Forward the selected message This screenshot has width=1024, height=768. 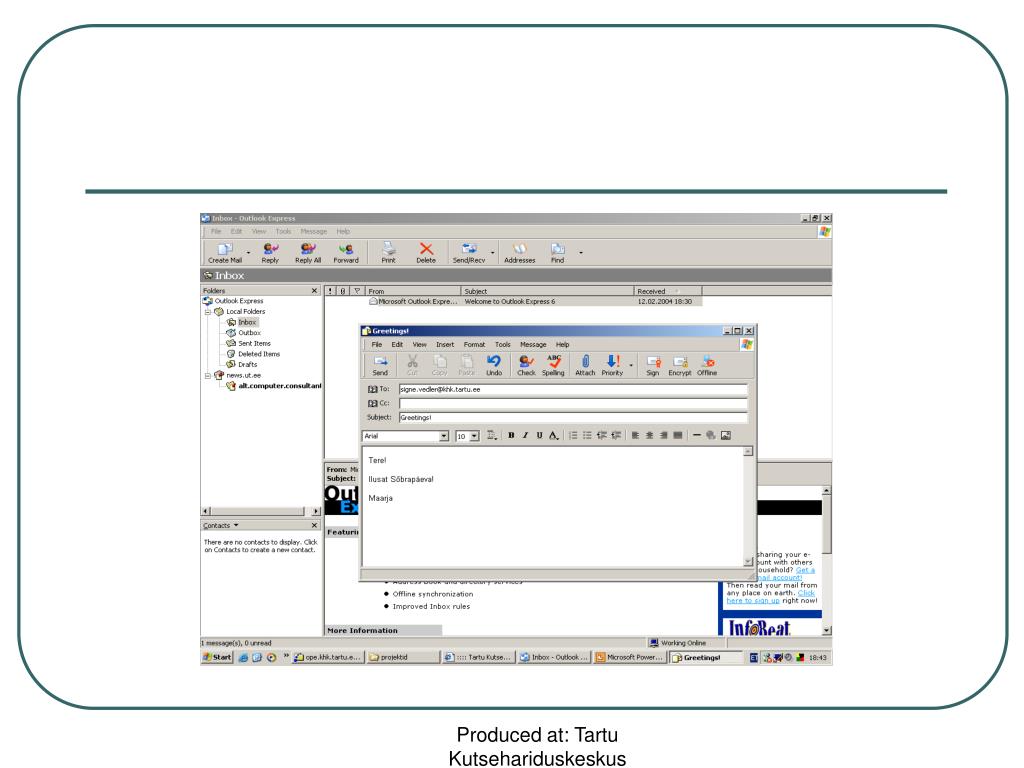pos(346,253)
